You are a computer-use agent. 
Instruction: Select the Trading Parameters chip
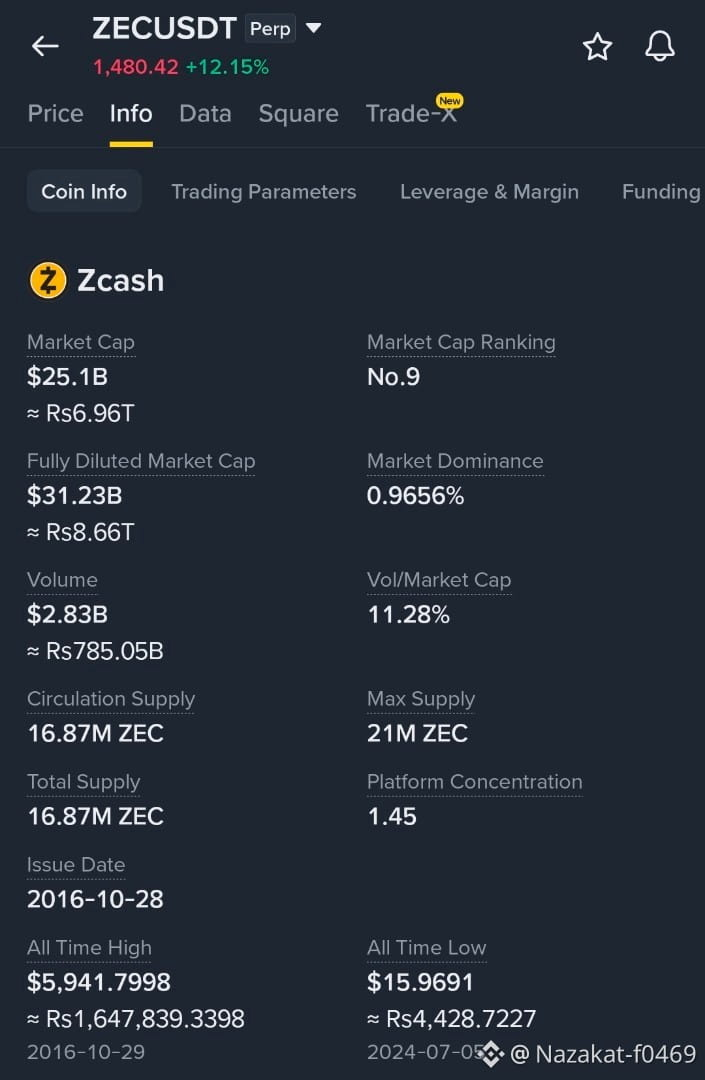tap(264, 191)
